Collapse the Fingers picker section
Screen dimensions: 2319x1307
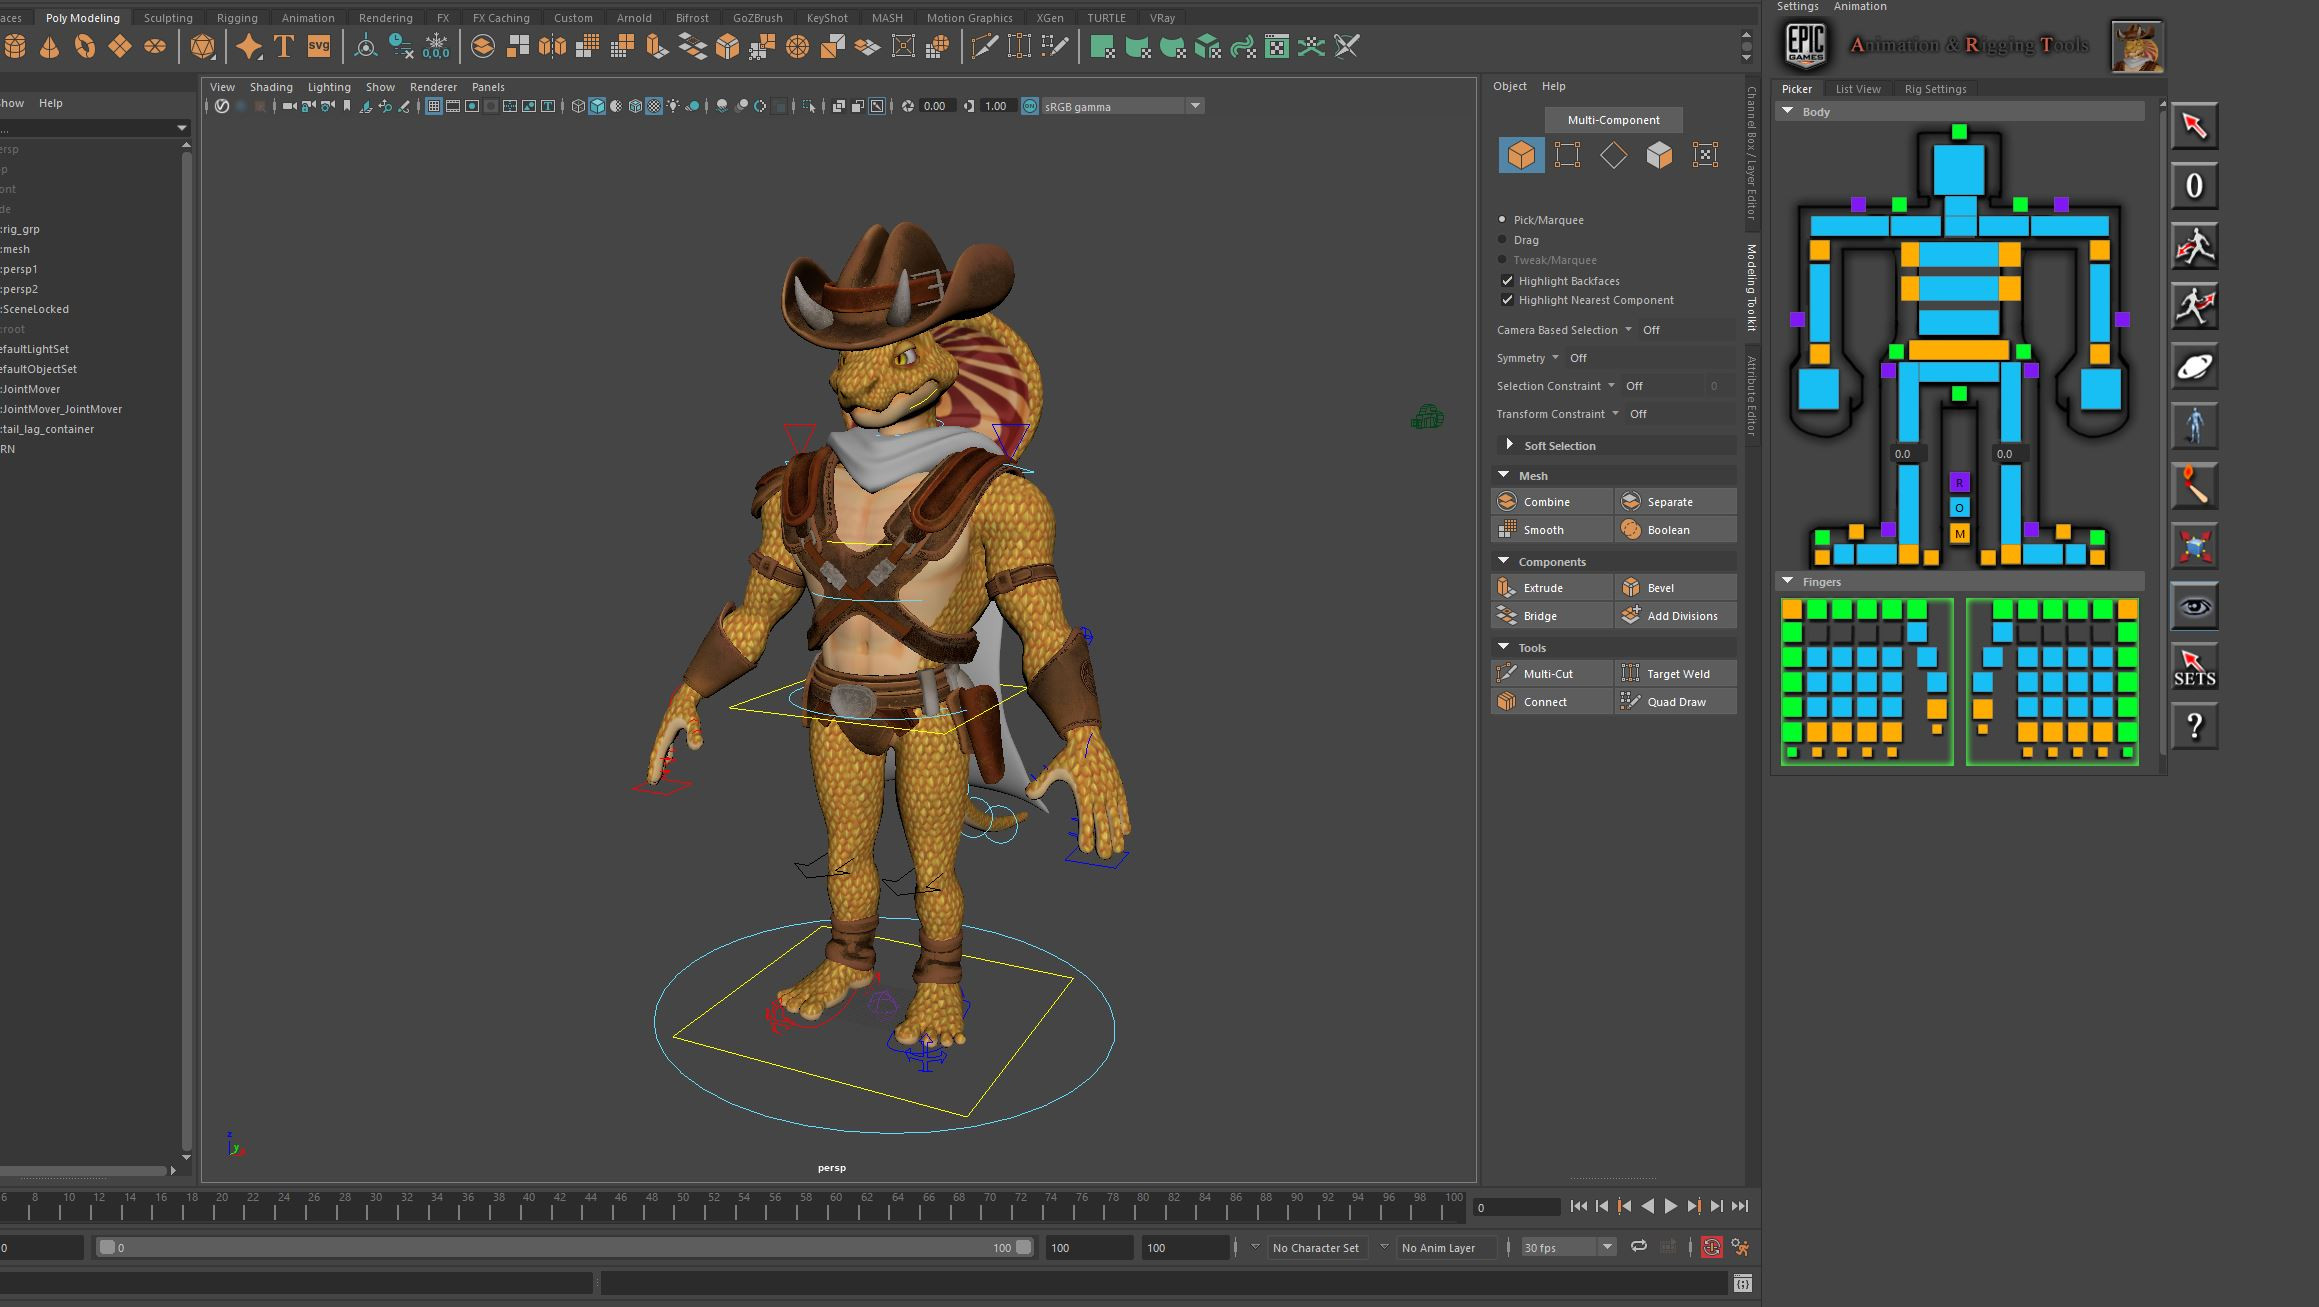(x=1788, y=581)
